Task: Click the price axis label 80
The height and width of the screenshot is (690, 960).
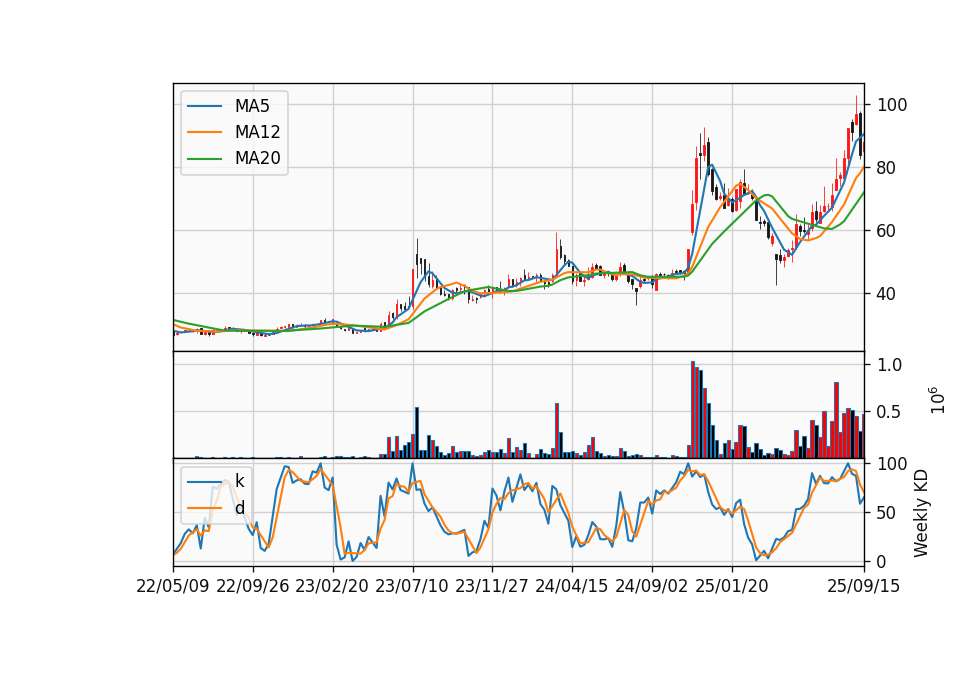Action: (x=887, y=168)
